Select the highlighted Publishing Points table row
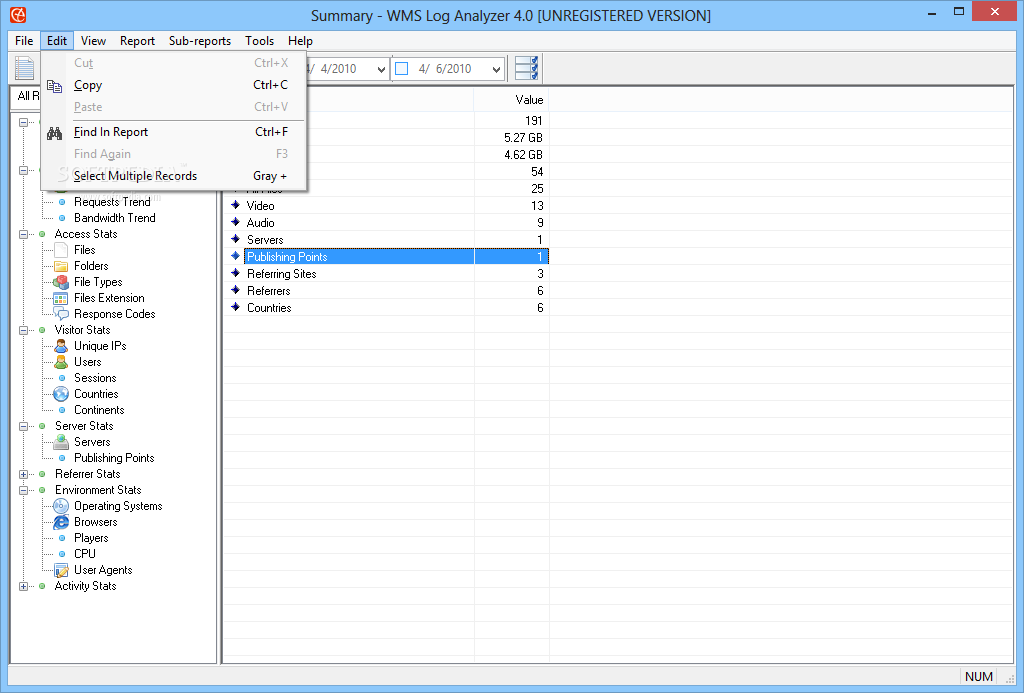This screenshot has width=1024, height=693. (396, 257)
